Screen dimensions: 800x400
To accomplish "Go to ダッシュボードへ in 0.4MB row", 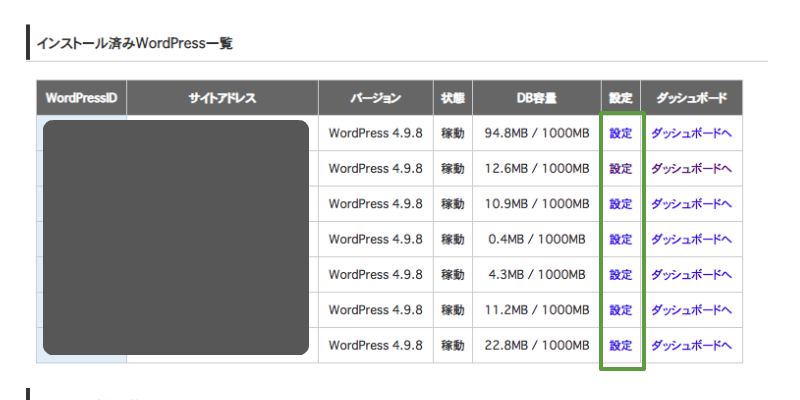I will 692,239.
